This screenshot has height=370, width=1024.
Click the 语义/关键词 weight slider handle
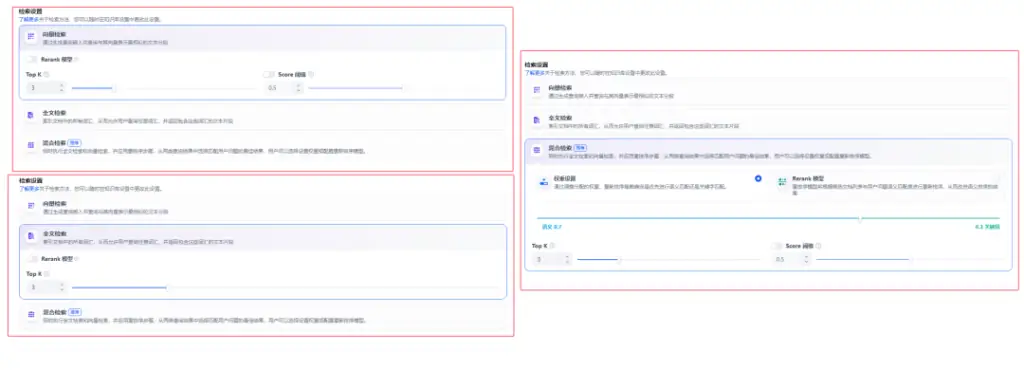[859, 219]
